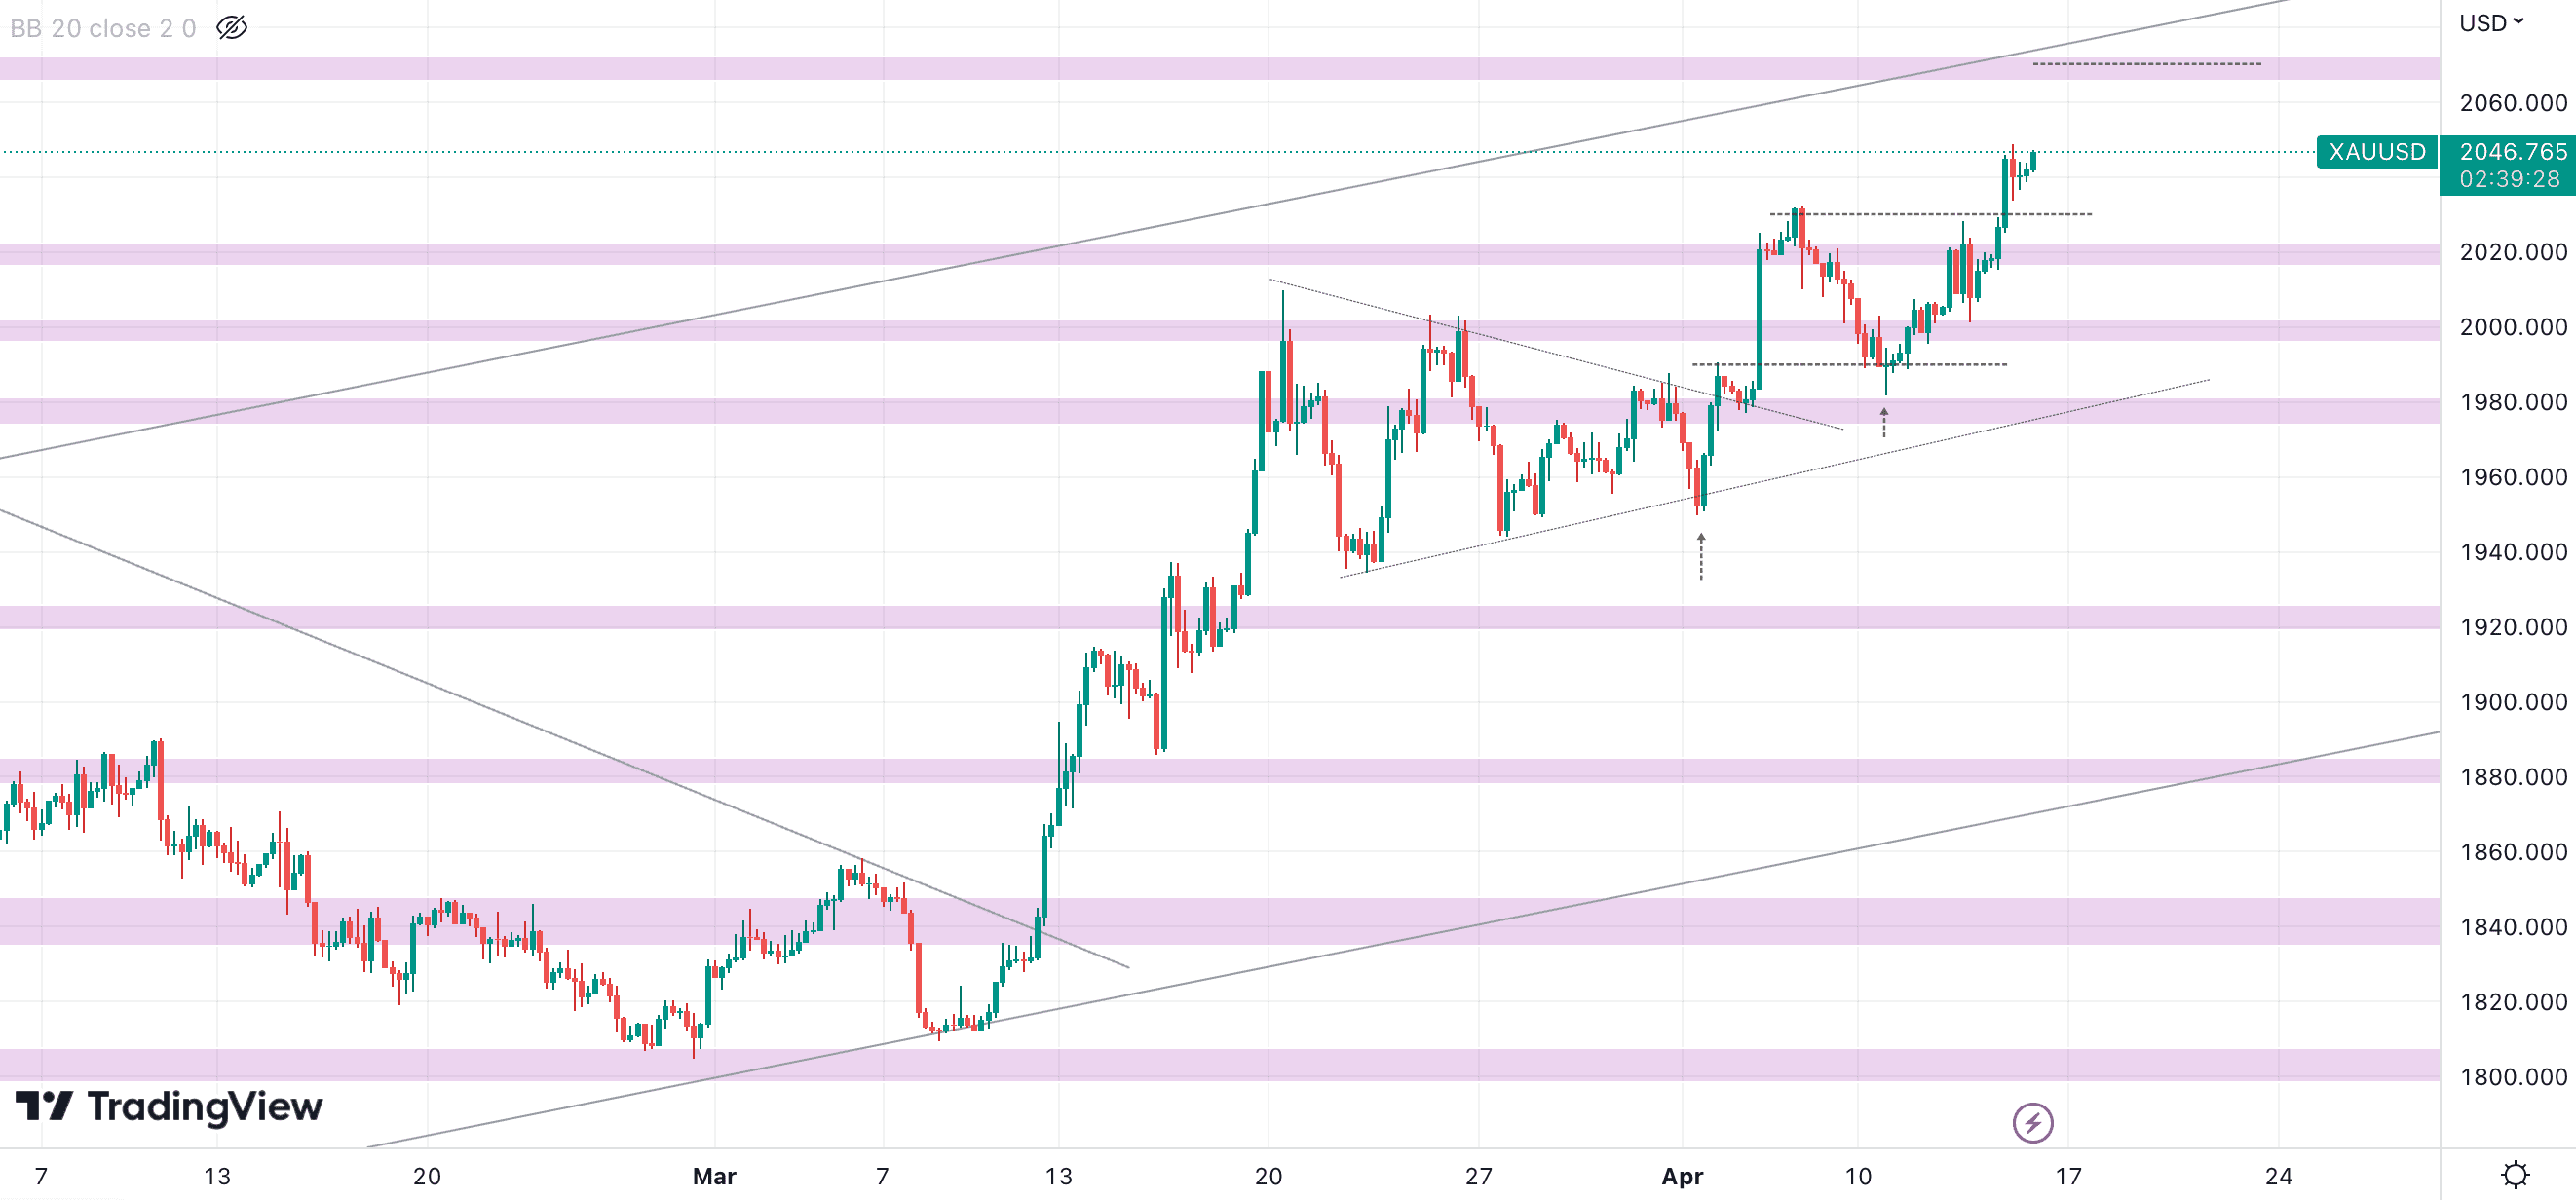
Task: Toggle visibility of the BB indicator
Action: click(x=232, y=28)
